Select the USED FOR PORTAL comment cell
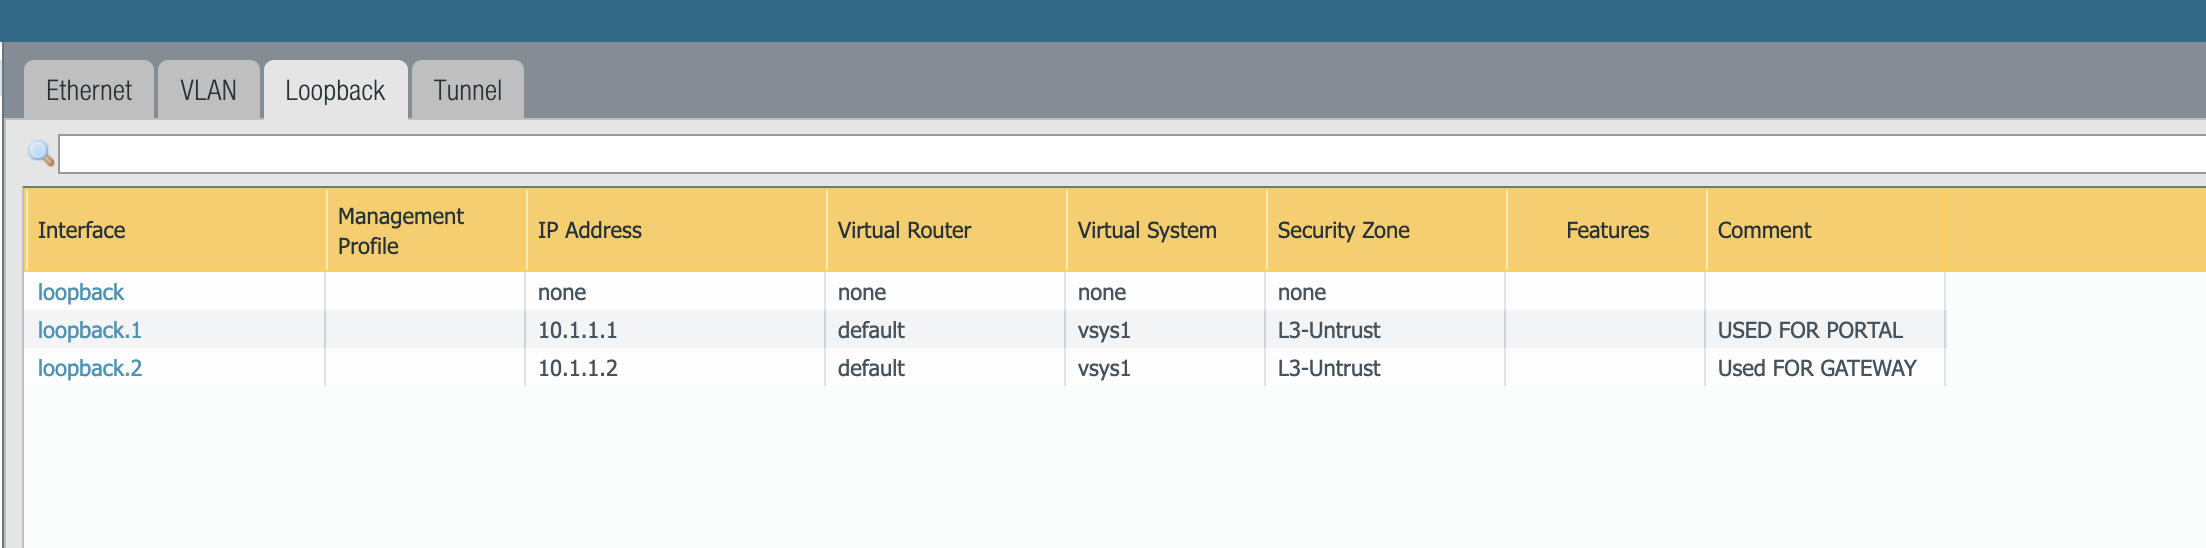 1810,330
